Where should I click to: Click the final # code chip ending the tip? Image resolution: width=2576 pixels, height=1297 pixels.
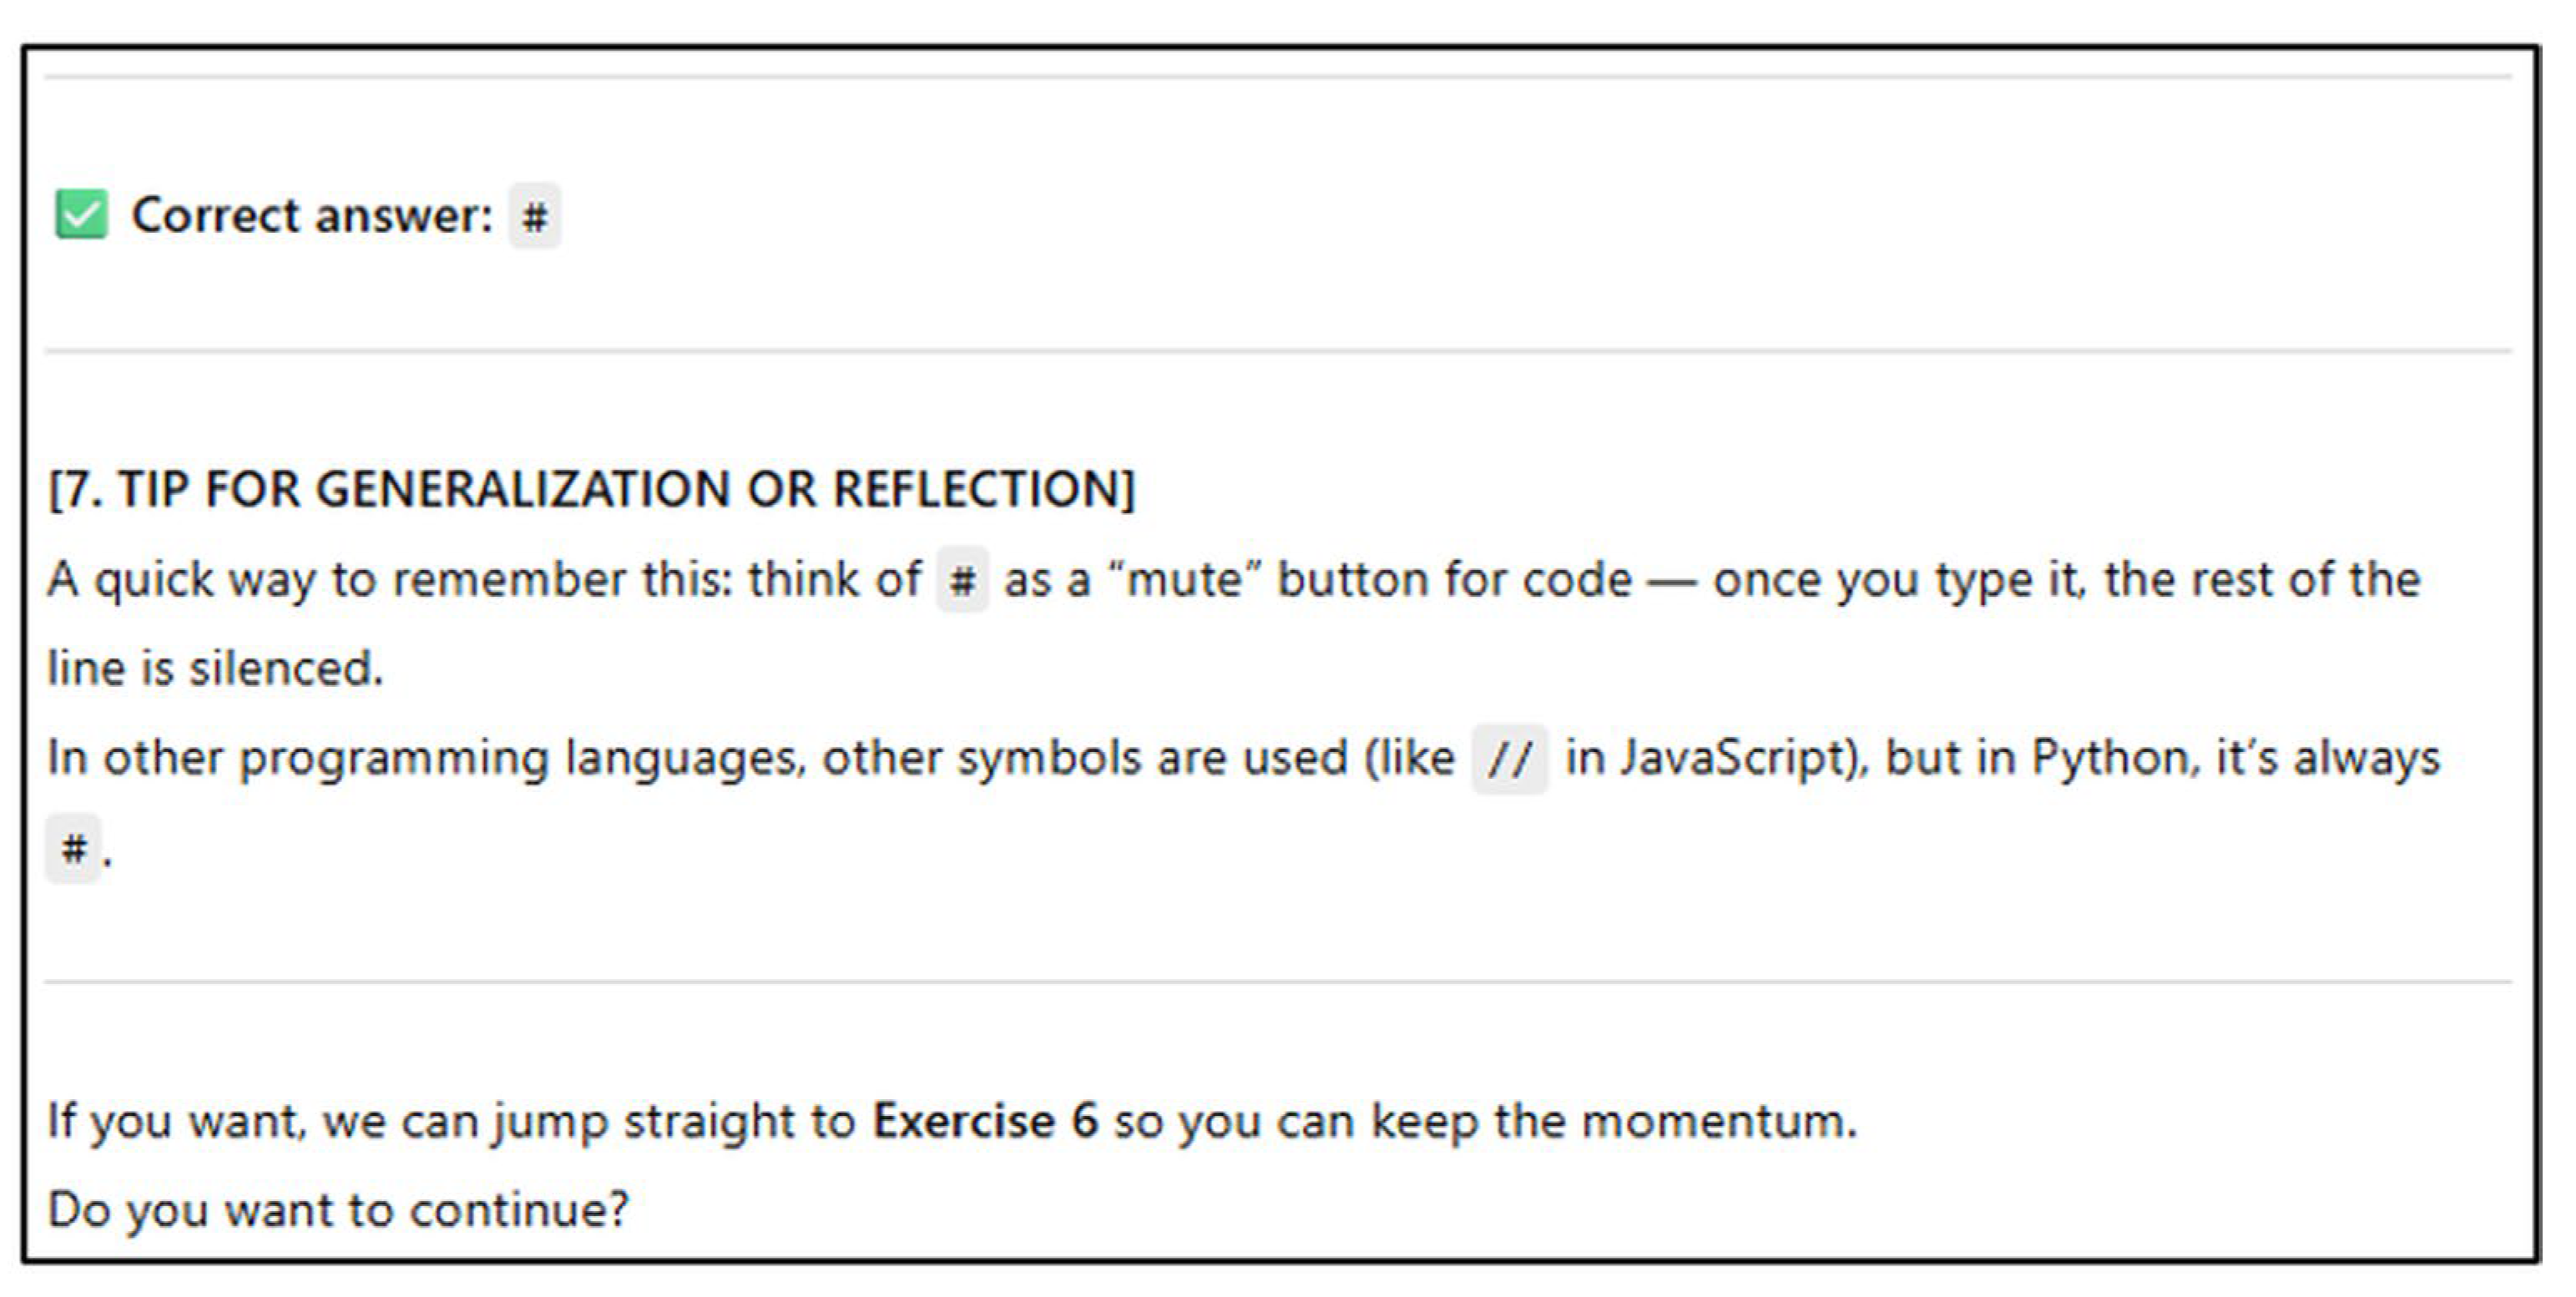click(x=73, y=849)
